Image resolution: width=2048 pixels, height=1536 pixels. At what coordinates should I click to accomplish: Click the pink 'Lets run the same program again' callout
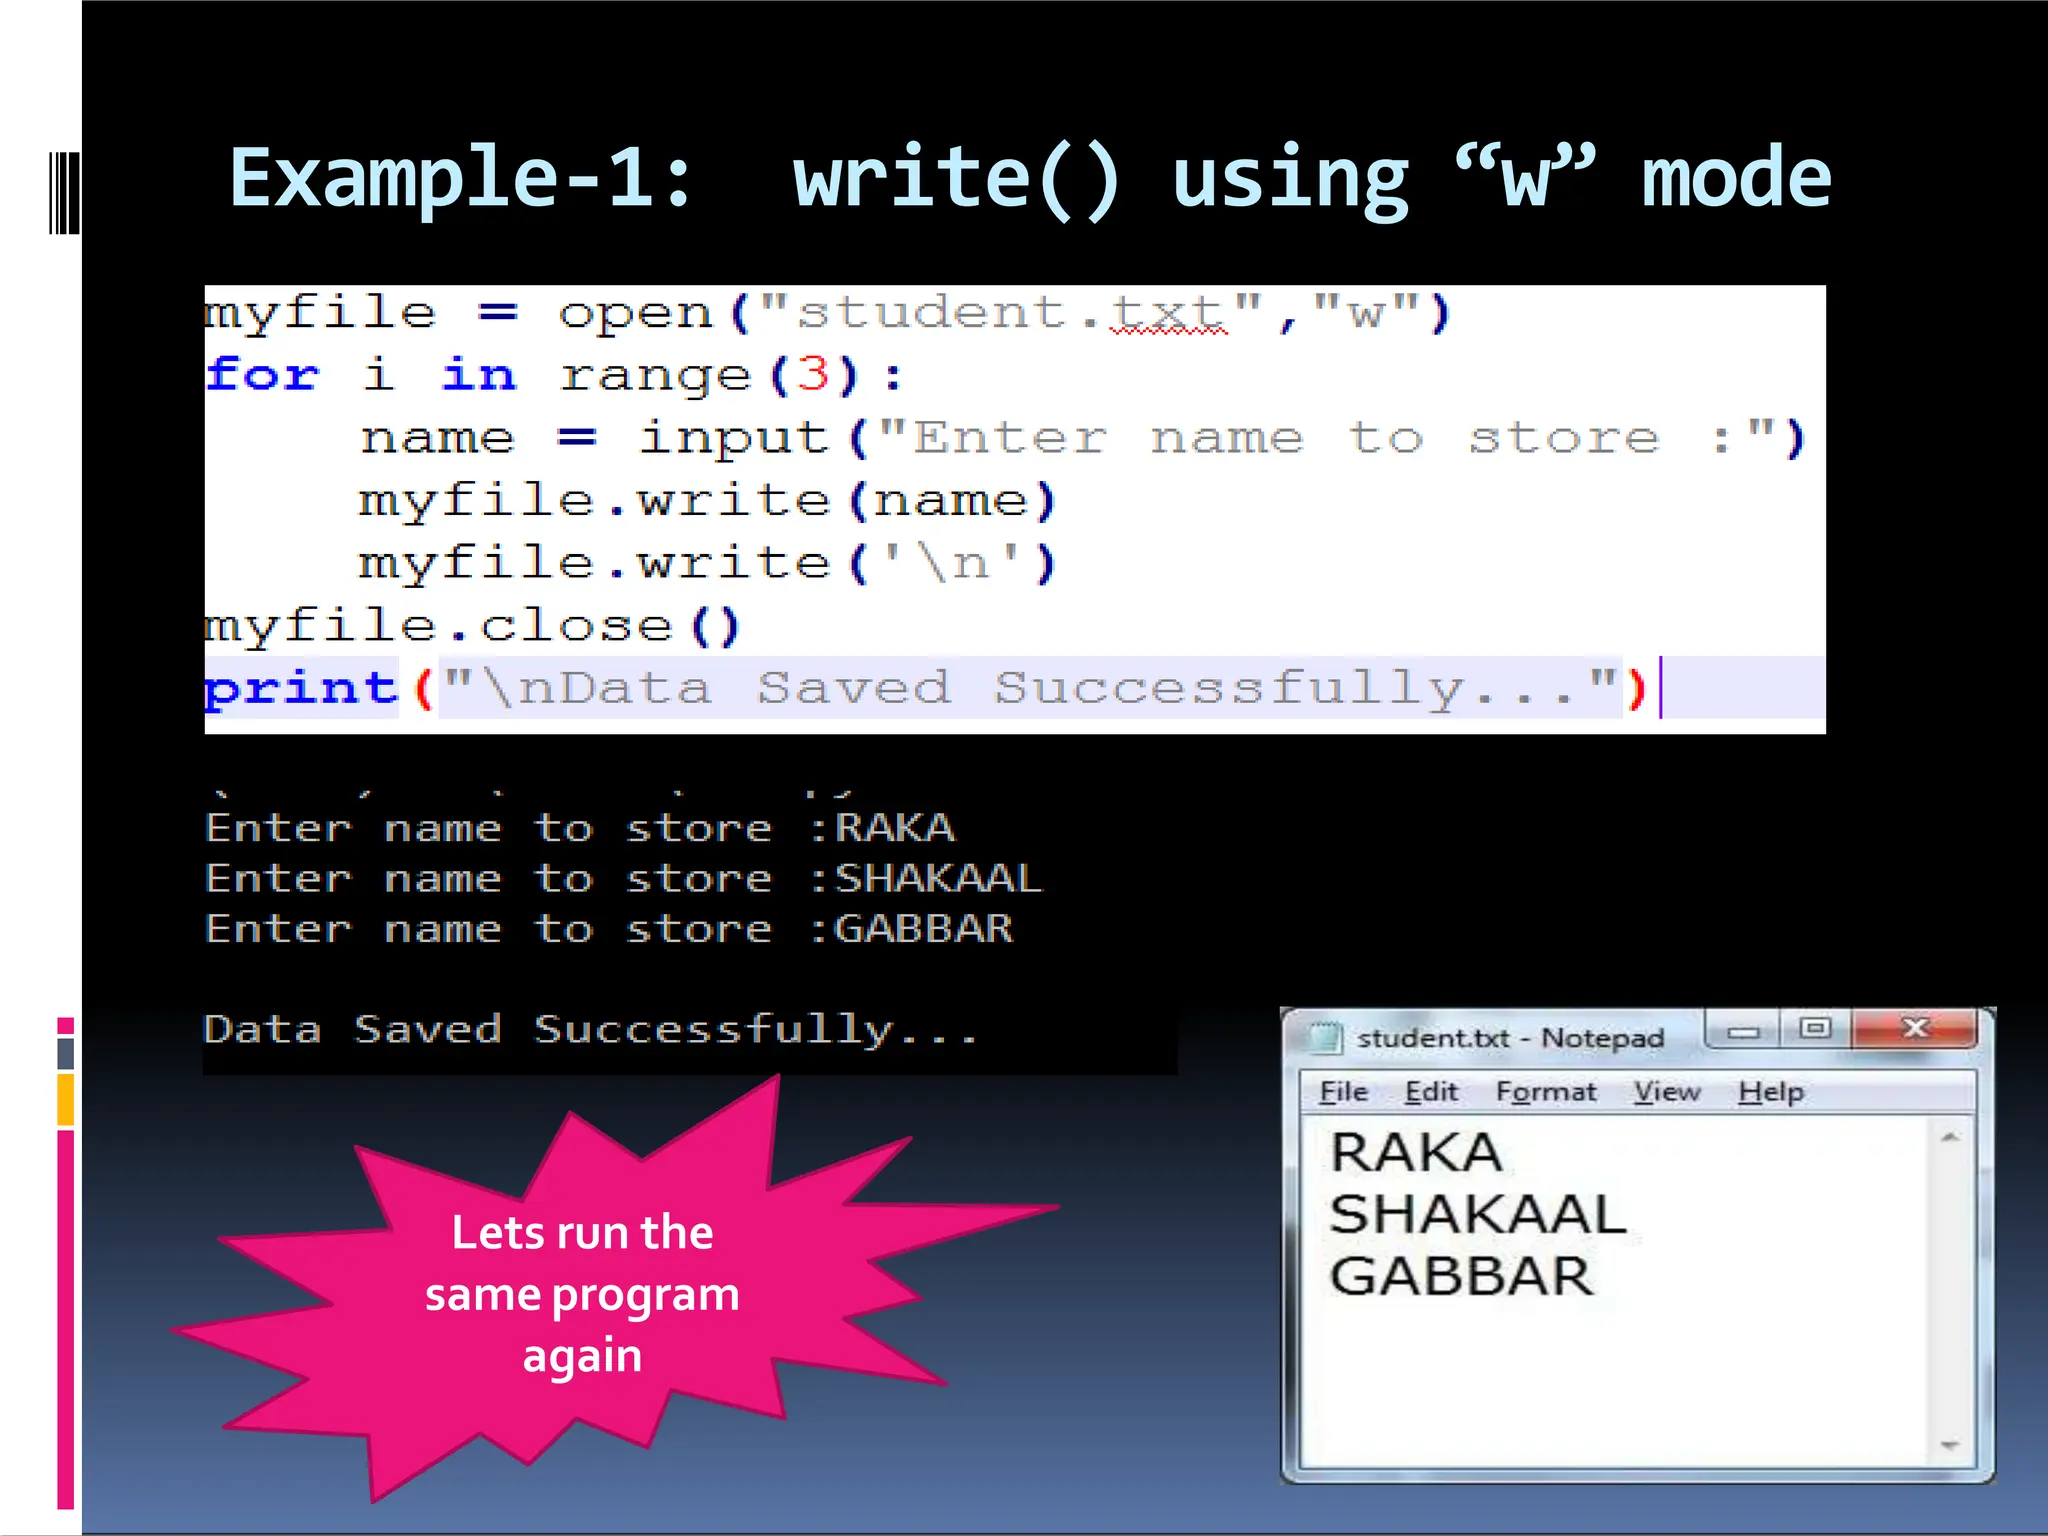click(582, 1293)
